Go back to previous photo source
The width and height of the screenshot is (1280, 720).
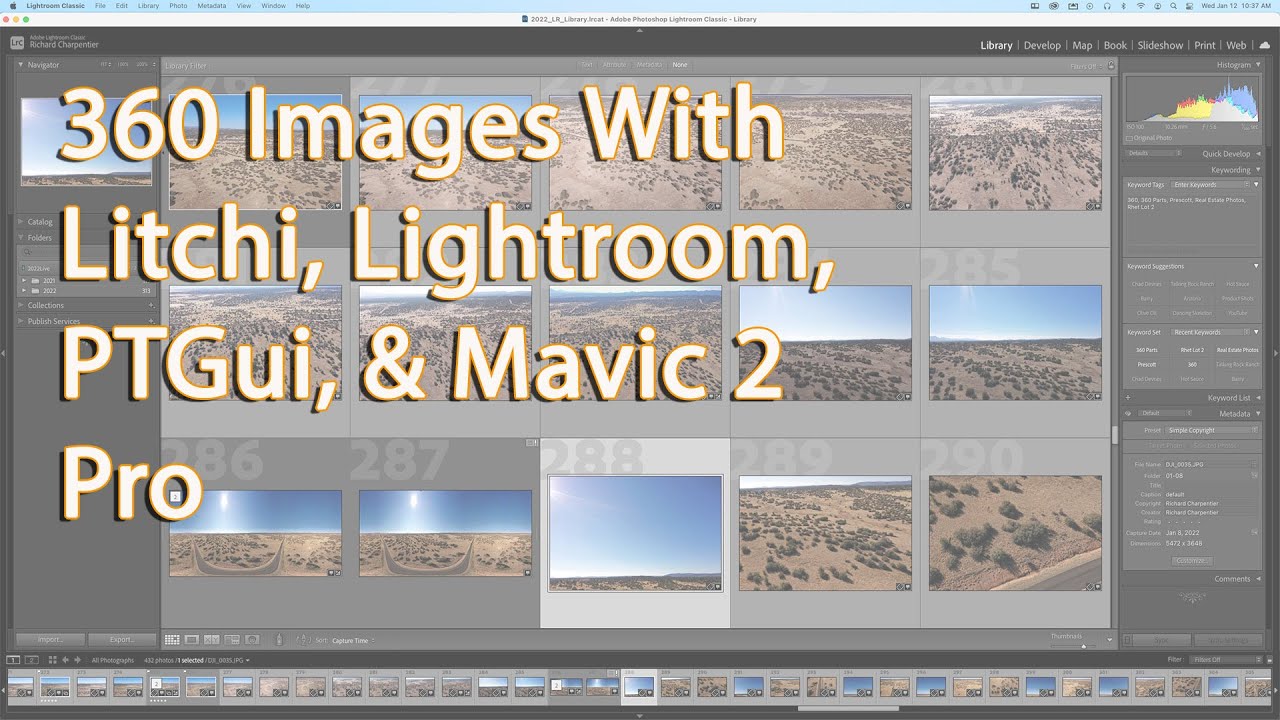tap(66, 660)
